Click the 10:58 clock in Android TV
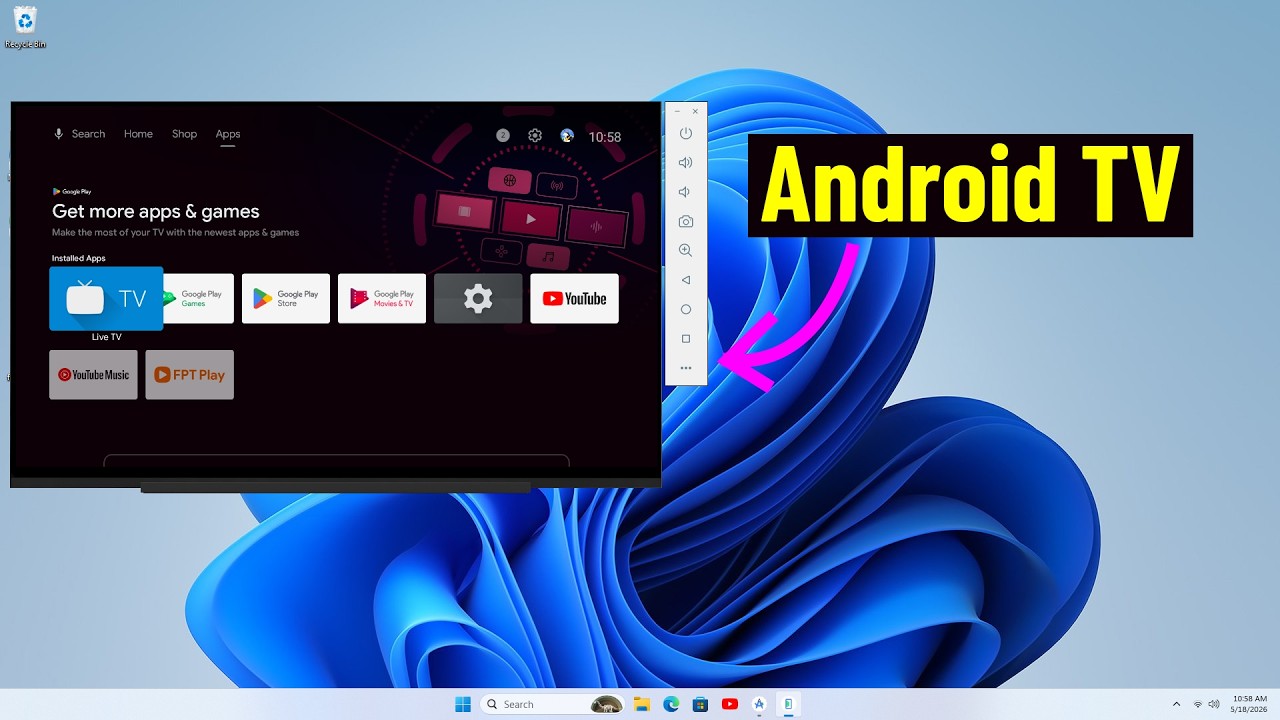The image size is (1280, 720). click(605, 137)
